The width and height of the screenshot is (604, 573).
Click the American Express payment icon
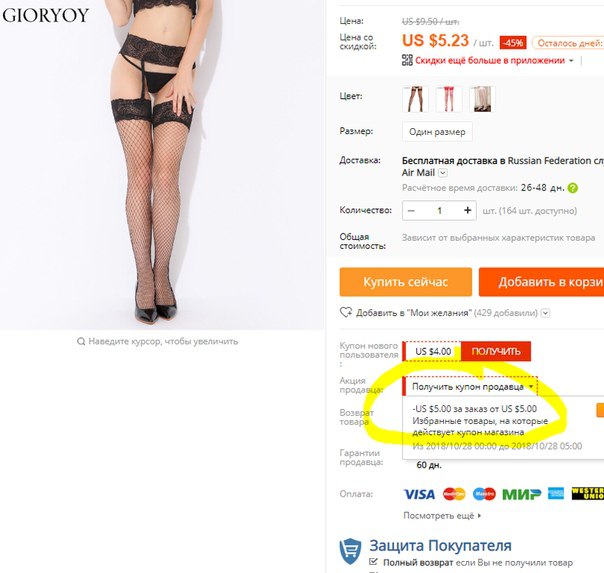(x=556, y=494)
